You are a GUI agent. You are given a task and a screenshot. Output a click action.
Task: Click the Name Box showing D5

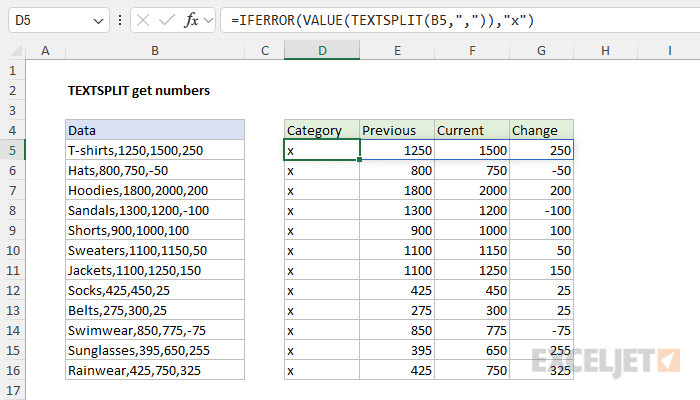58,20
